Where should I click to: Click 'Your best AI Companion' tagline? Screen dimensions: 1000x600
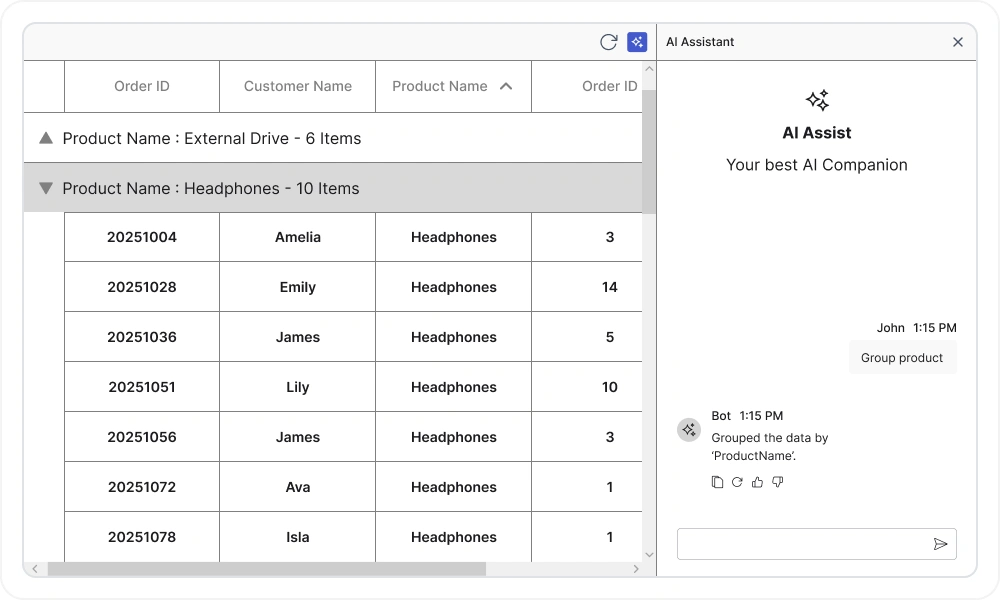(x=817, y=165)
